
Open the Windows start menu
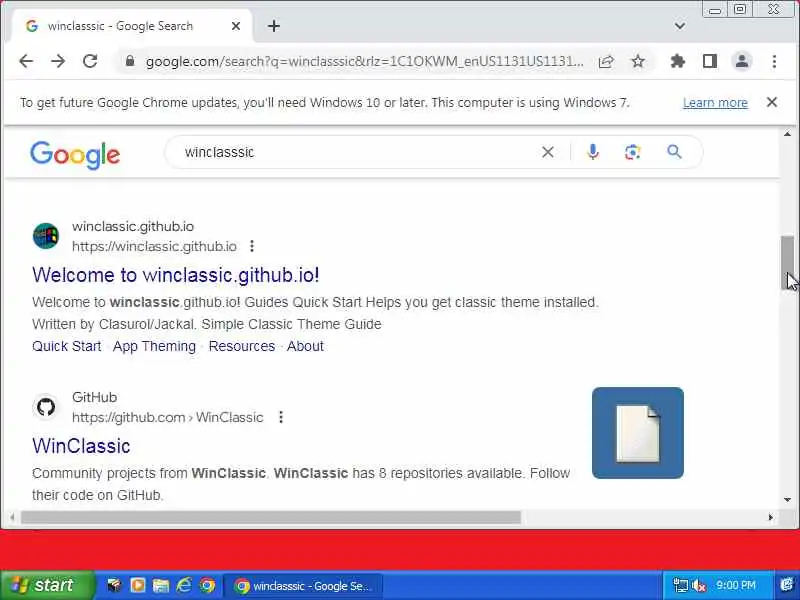(x=47, y=585)
